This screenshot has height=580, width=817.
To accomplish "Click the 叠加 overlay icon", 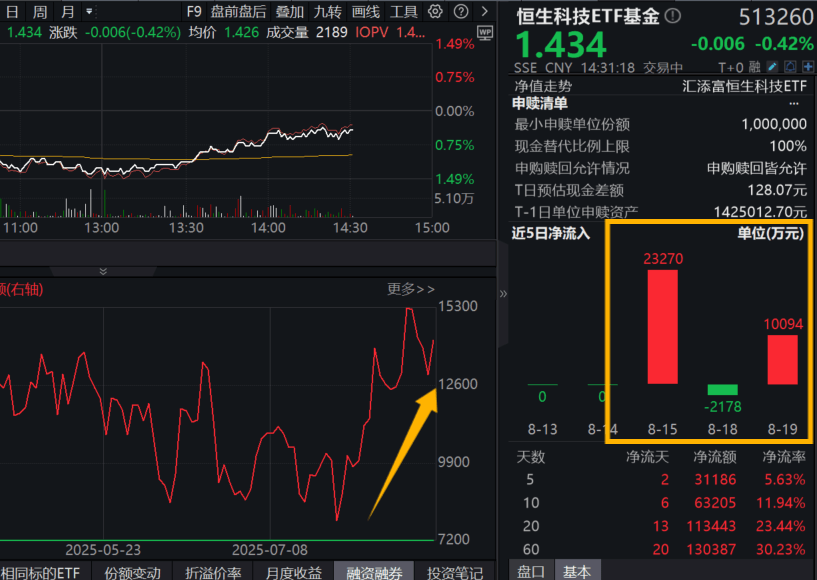I will tap(290, 10).
